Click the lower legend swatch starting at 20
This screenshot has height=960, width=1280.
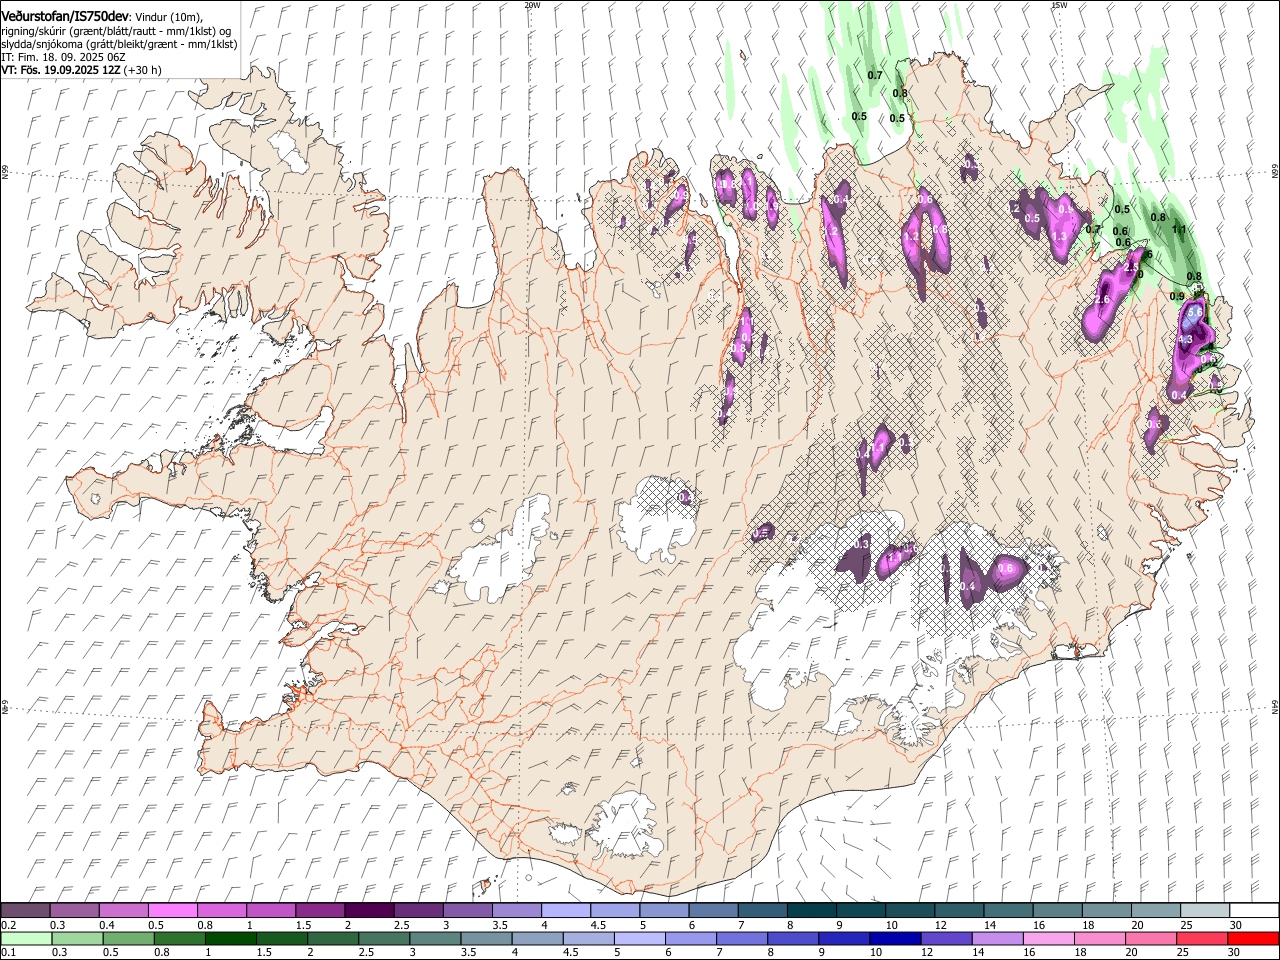[x=1151, y=938]
